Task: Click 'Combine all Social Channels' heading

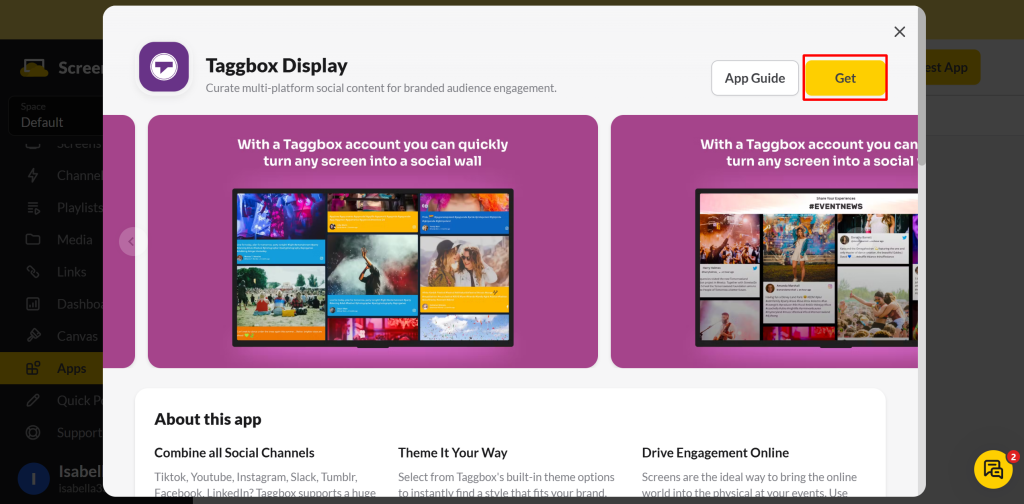Action: (x=234, y=452)
